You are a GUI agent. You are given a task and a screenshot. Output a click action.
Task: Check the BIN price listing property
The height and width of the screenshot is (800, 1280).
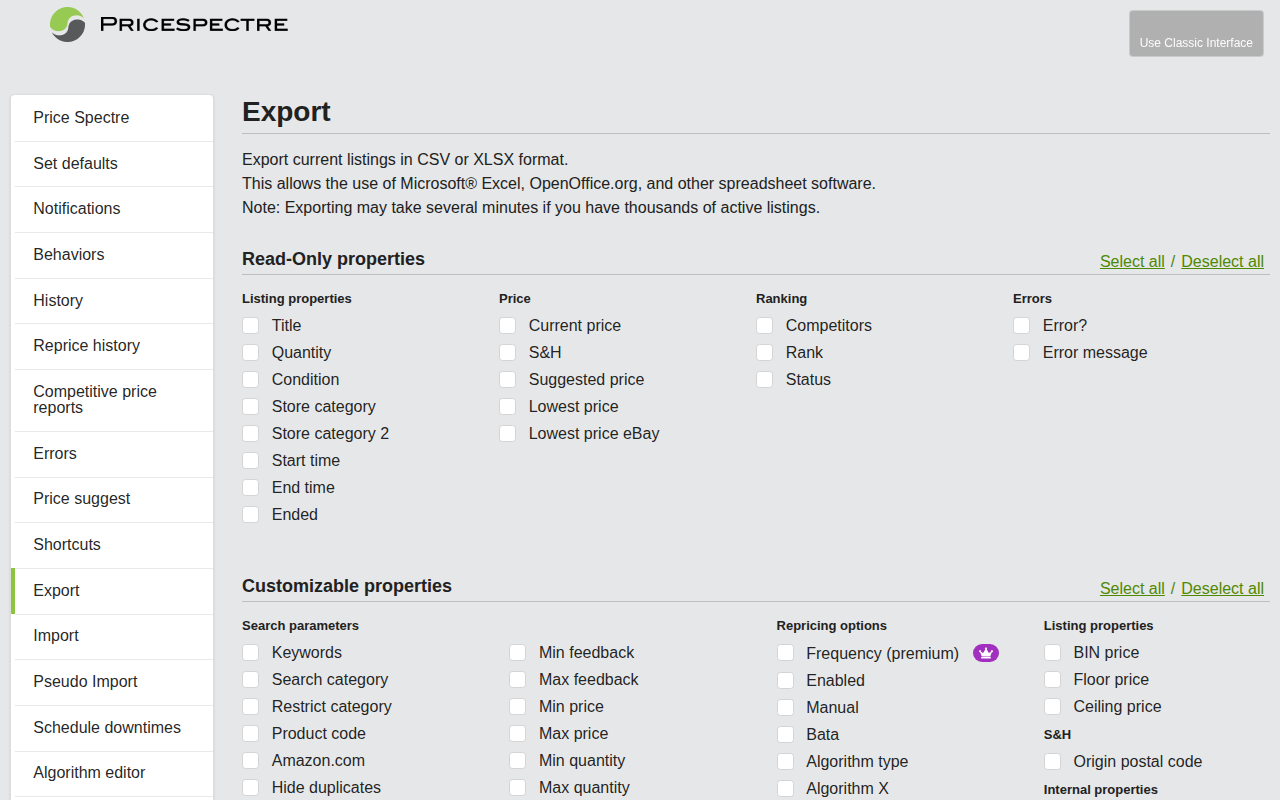[1052, 652]
